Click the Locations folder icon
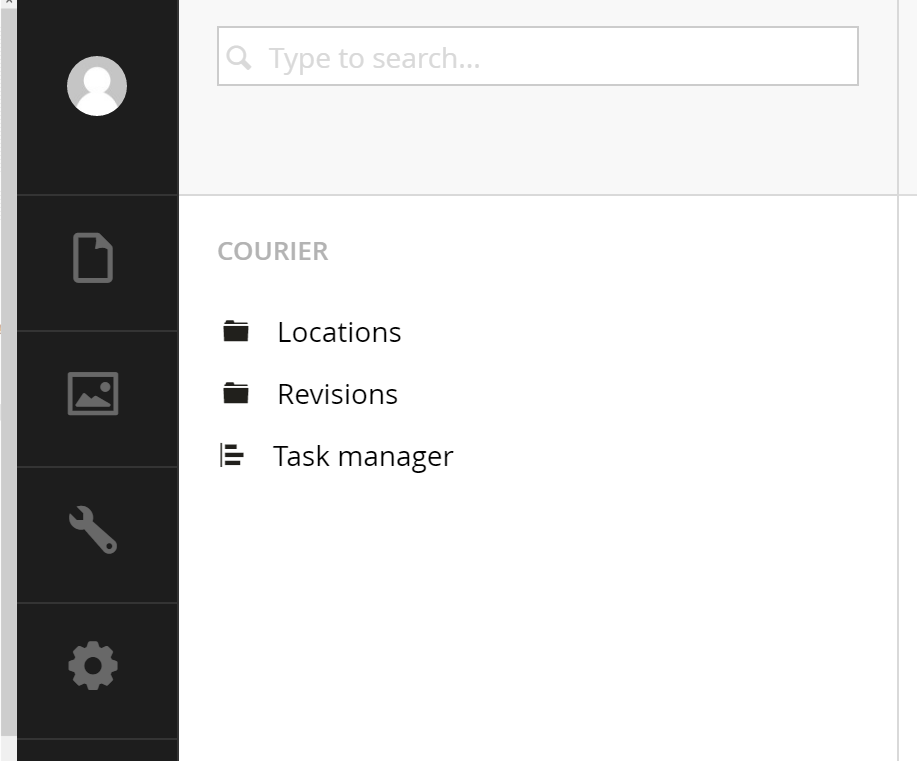The width and height of the screenshot is (917, 761). pos(236,331)
